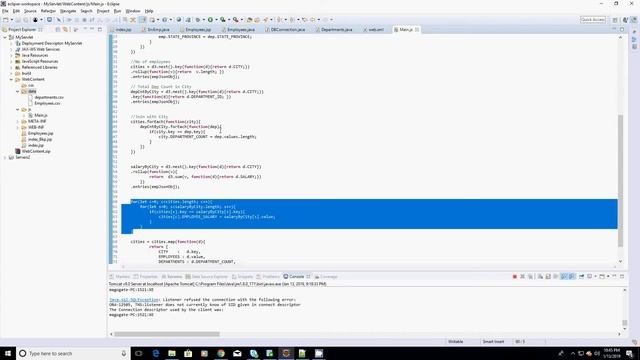640x360 pixels.
Task: Expand the Referenced Libraries node
Action: 11,67
